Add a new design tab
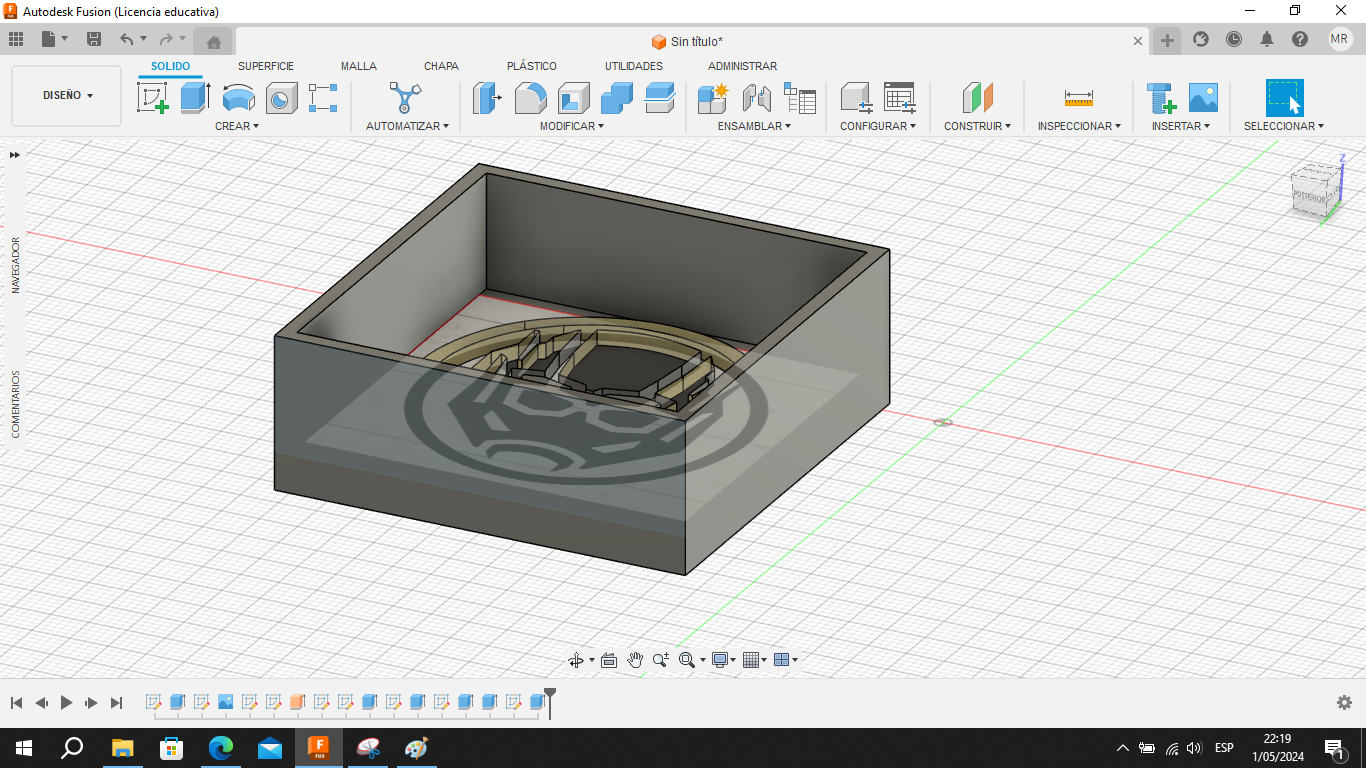Image resolution: width=1366 pixels, height=768 pixels. pyautogui.click(x=1167, y=40)
